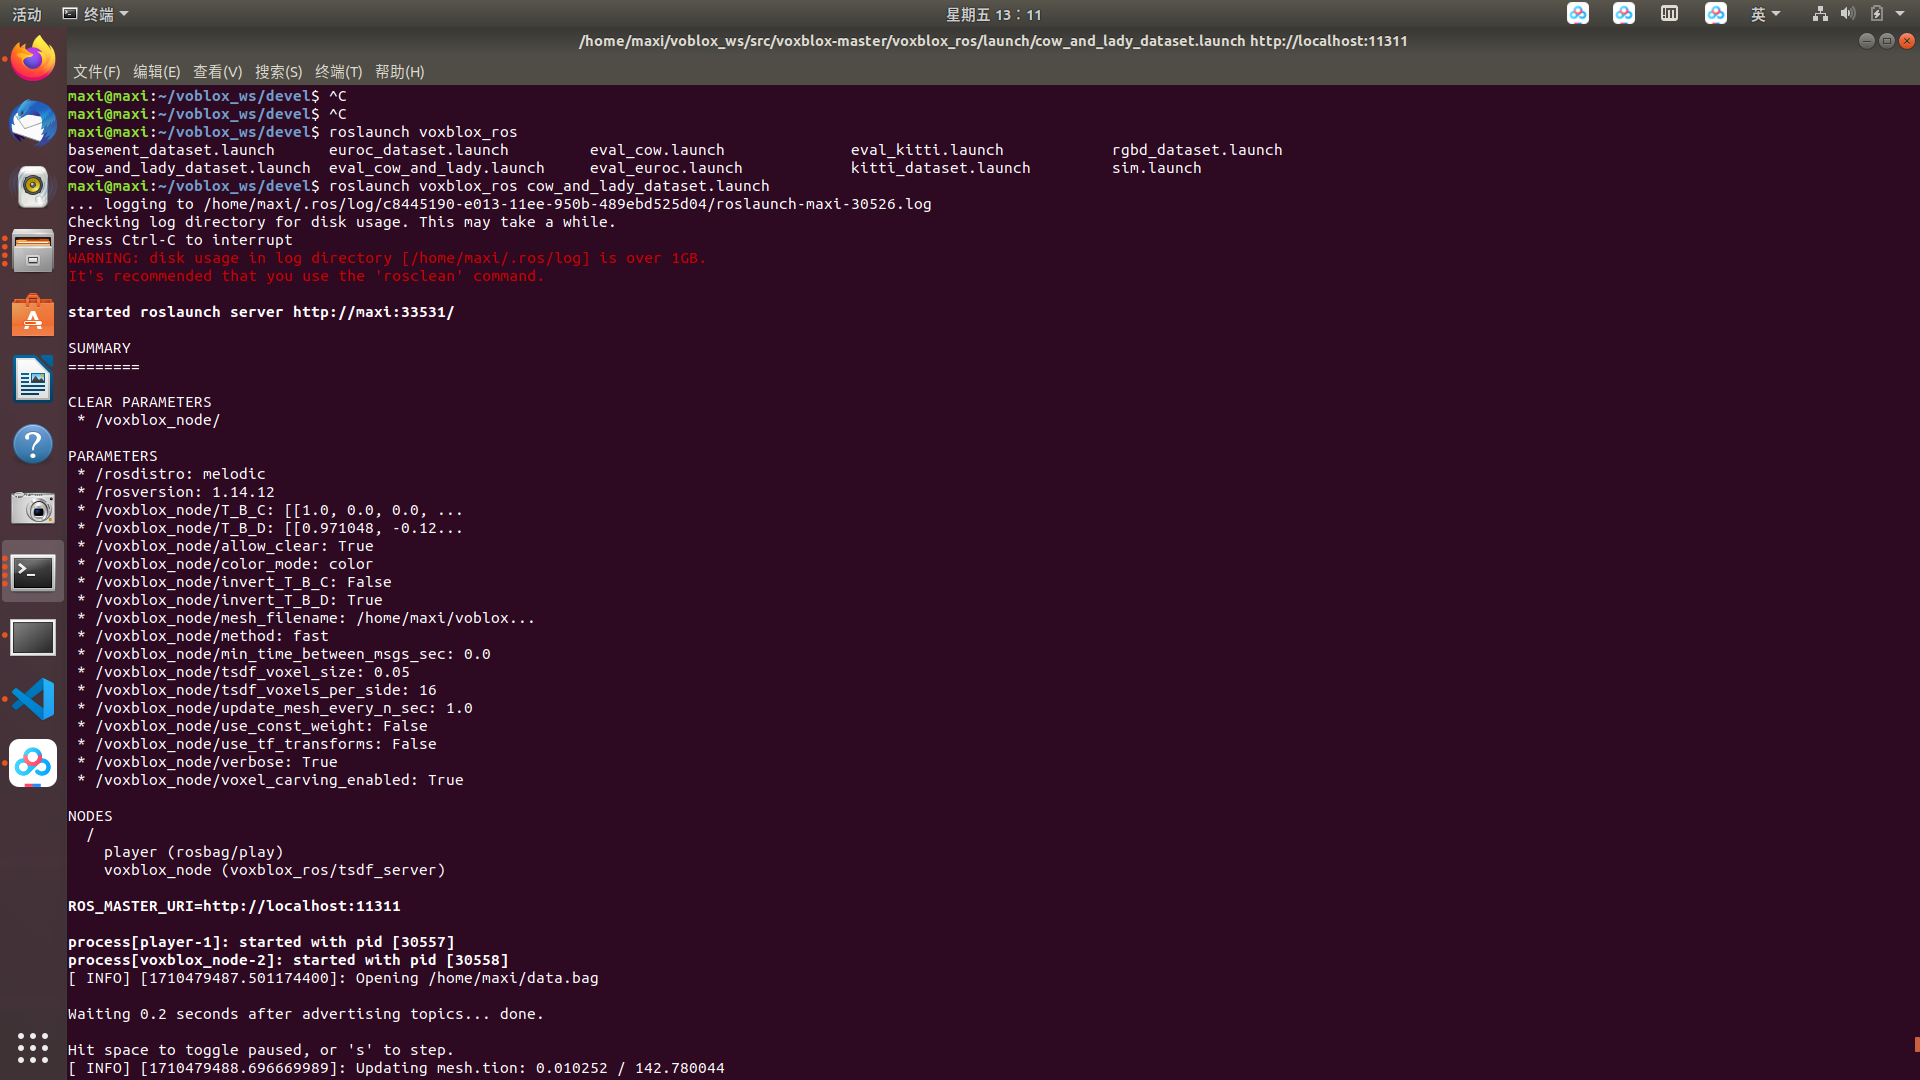Click the /rosversion: 1.14.12 line
The width and height of the screenshot is (1920, 1080).
tap(176, 492)
